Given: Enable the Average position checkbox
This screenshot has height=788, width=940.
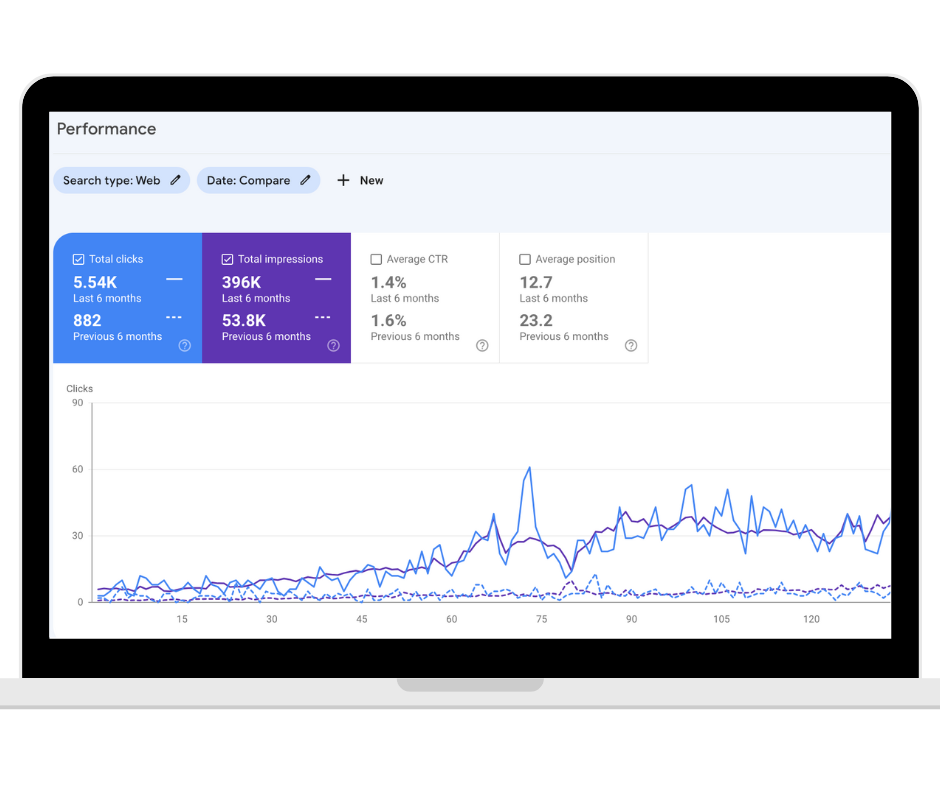Looking at the screenshot, I should [525, 259].
